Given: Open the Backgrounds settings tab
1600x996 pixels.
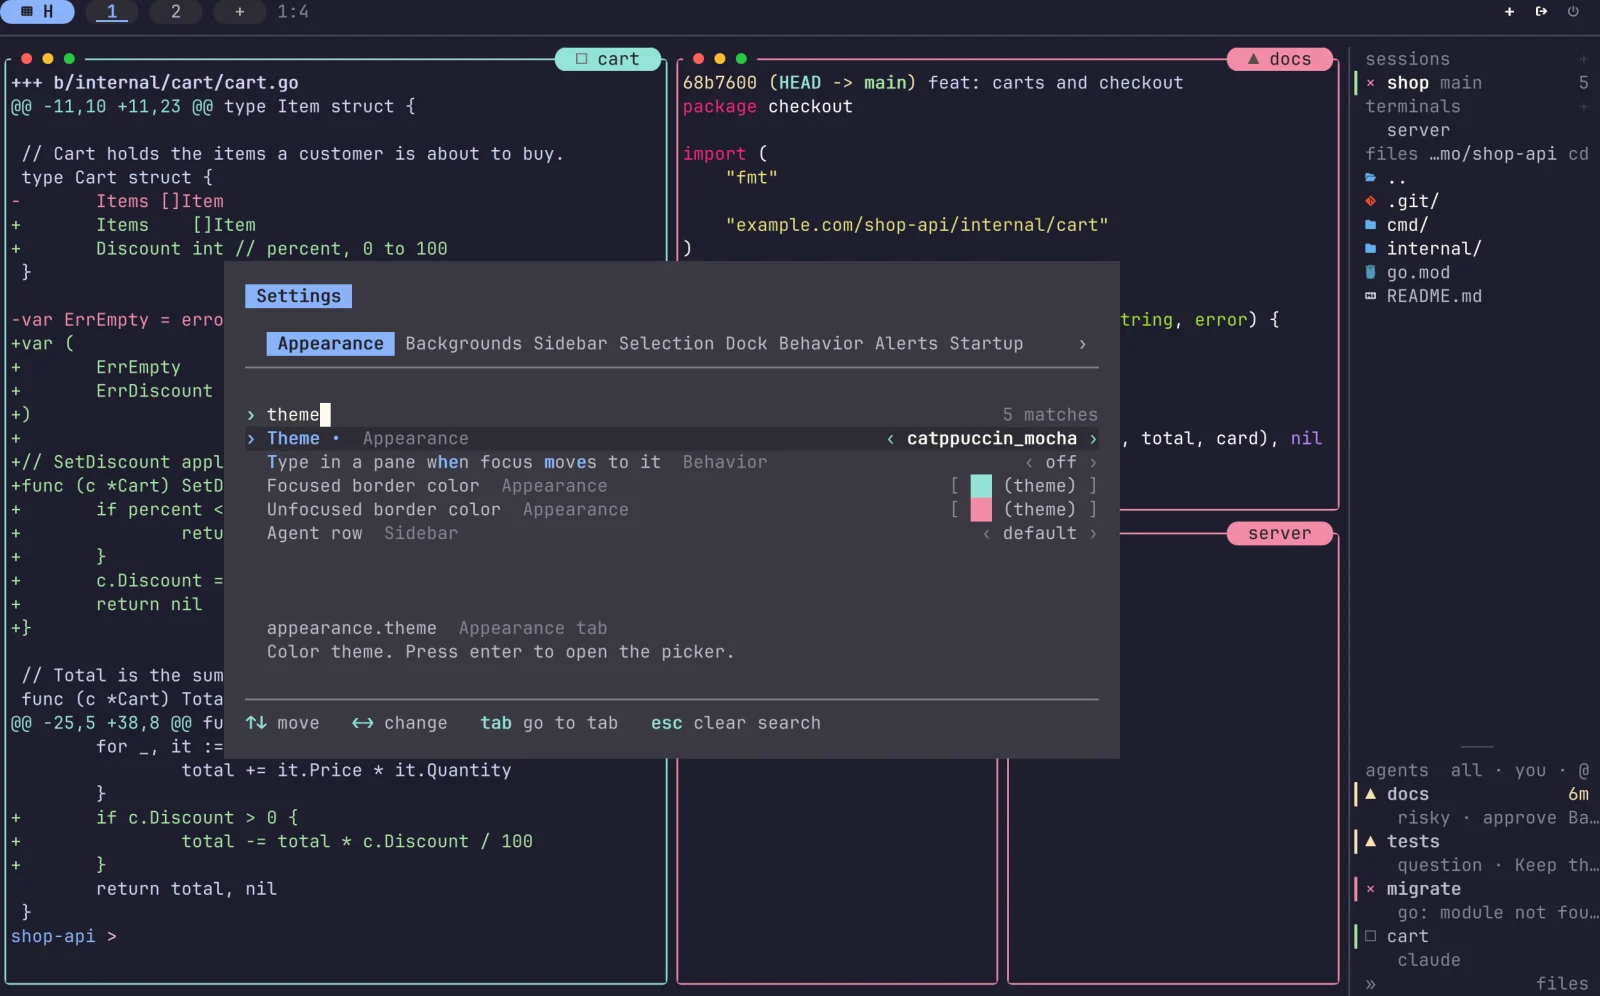Looking at the screenshot, I should pos(463,344).
